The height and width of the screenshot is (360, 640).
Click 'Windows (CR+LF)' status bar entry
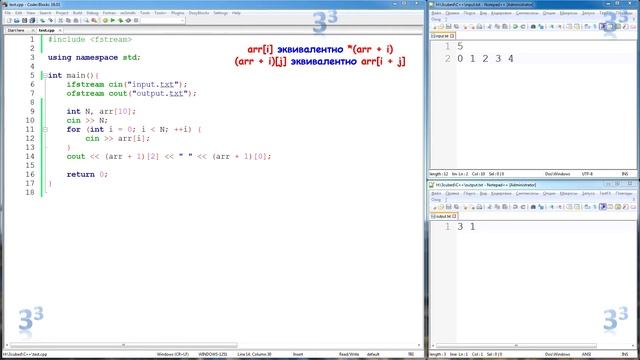[x=173, y=354]
